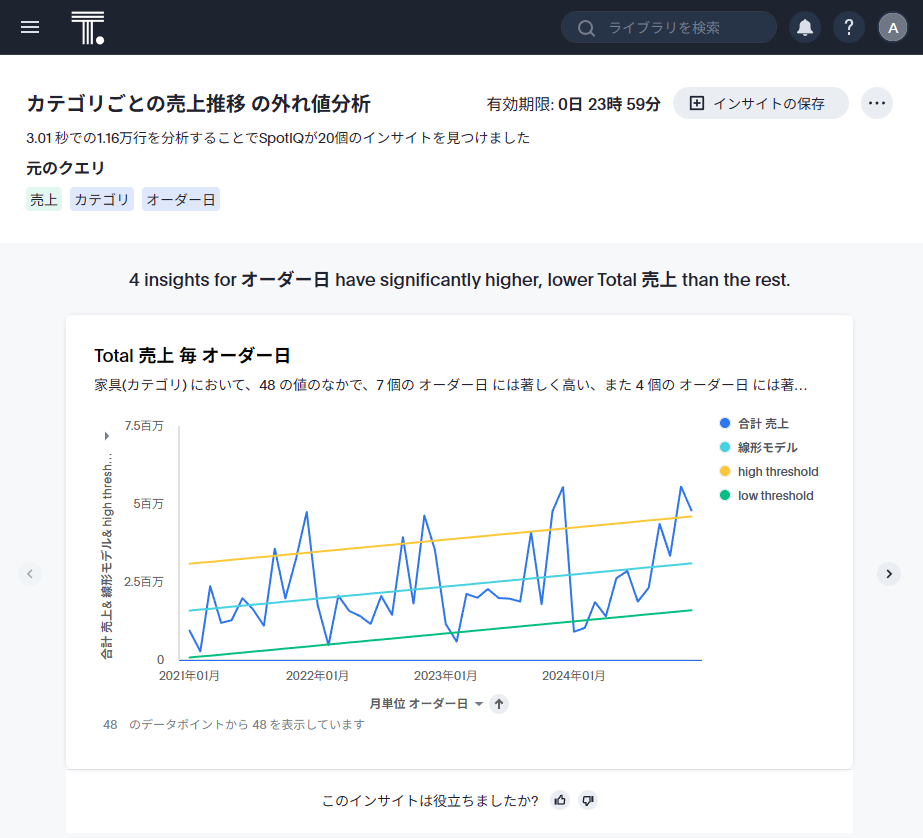
Task: Expand 月単位 オーダー日 axis dropdown
Action: point(478,704)
